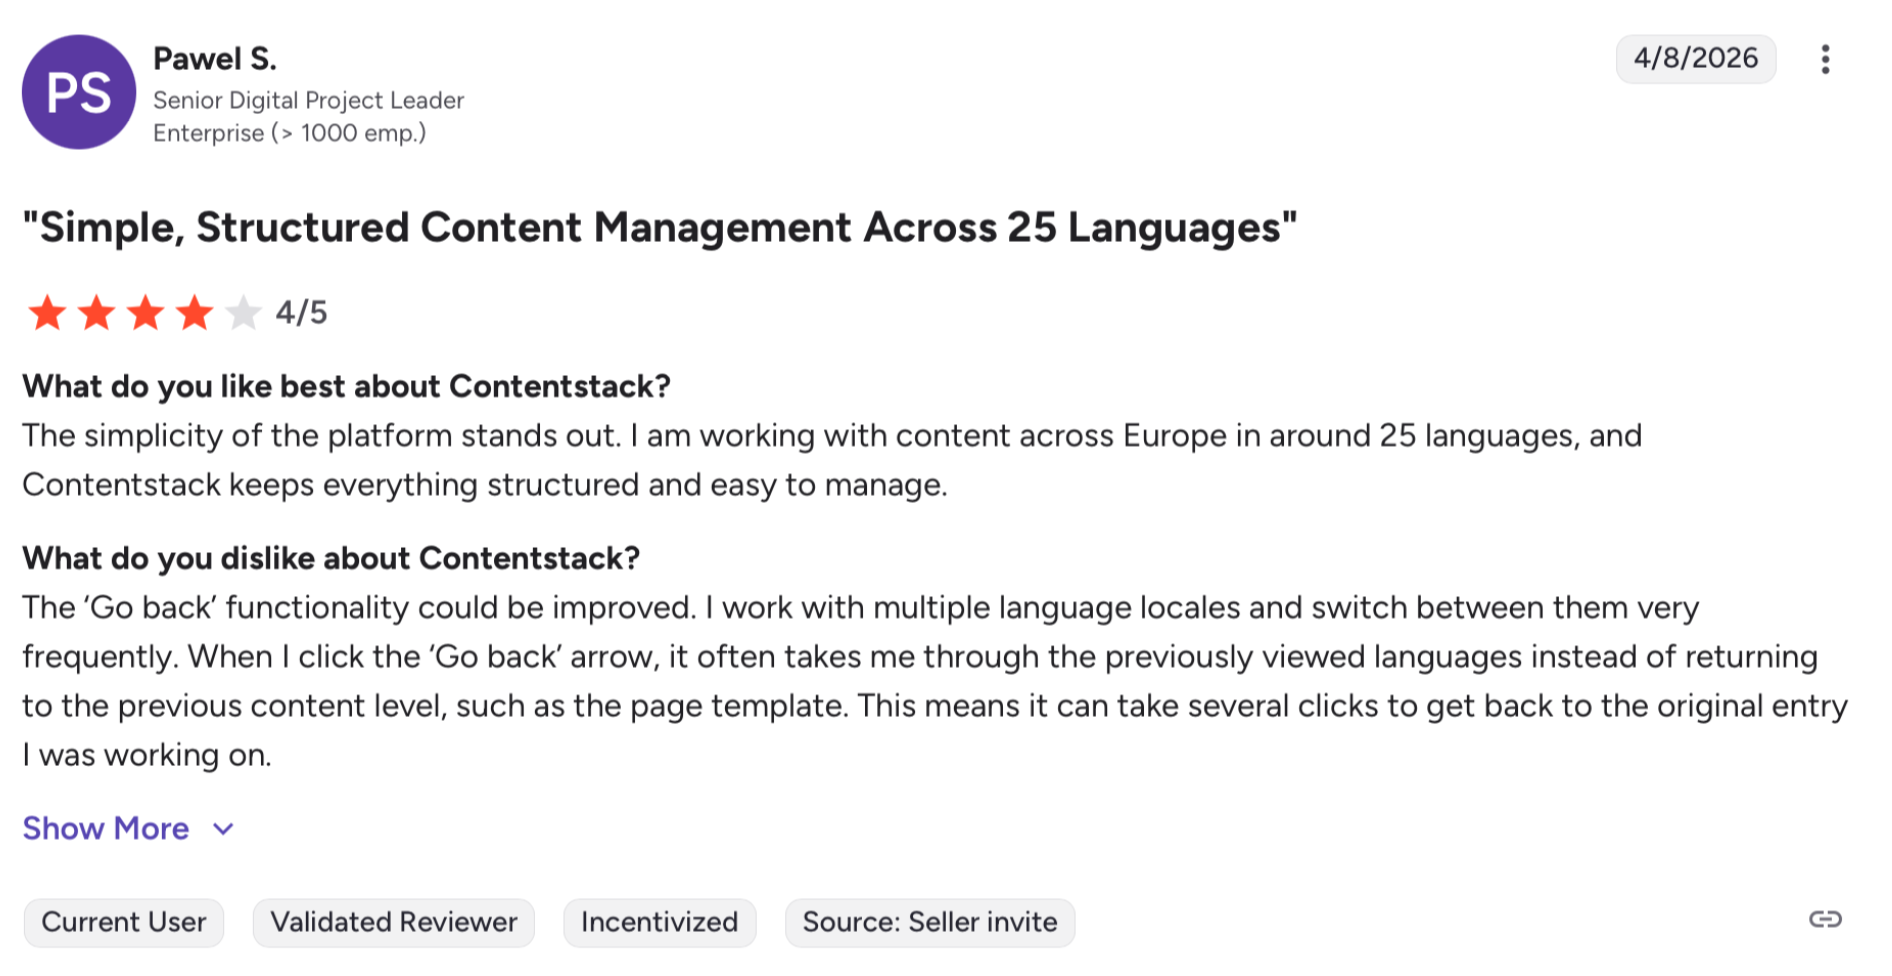This screenshot has width=1892, height=976.
Task: Click the 'What do you like best' heading
Action: pos(346,386)
